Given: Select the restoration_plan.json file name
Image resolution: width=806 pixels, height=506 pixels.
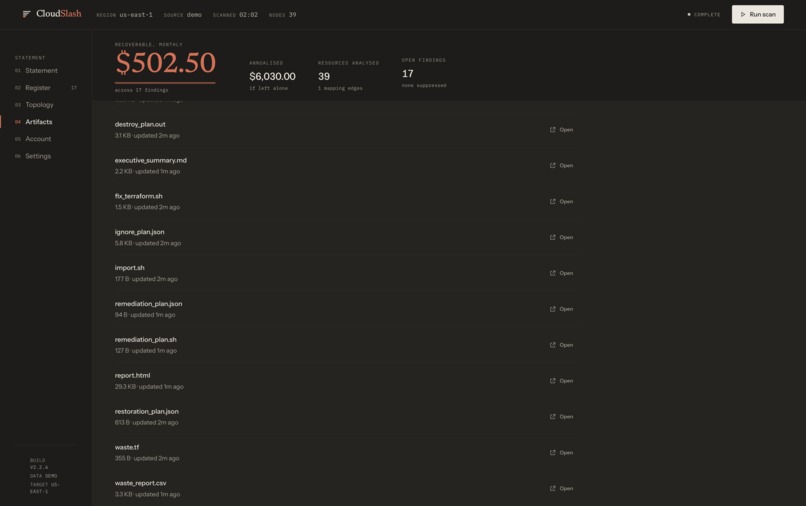Looking at the screenshot, I should (146, 411).
